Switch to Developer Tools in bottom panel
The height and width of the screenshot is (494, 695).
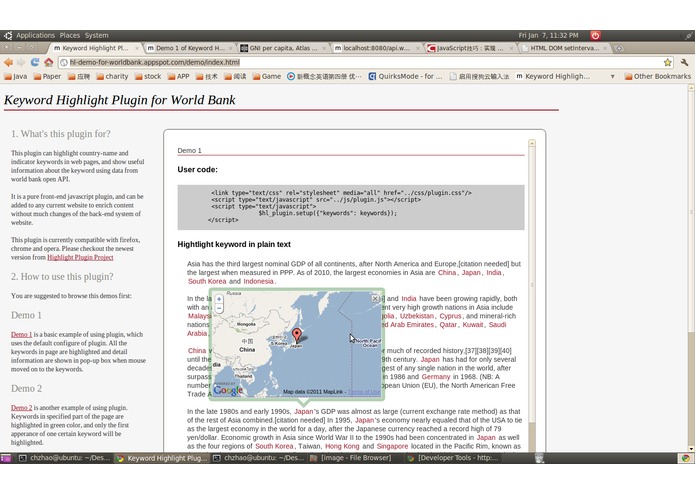pyautogui.click(x=453, y=458)
